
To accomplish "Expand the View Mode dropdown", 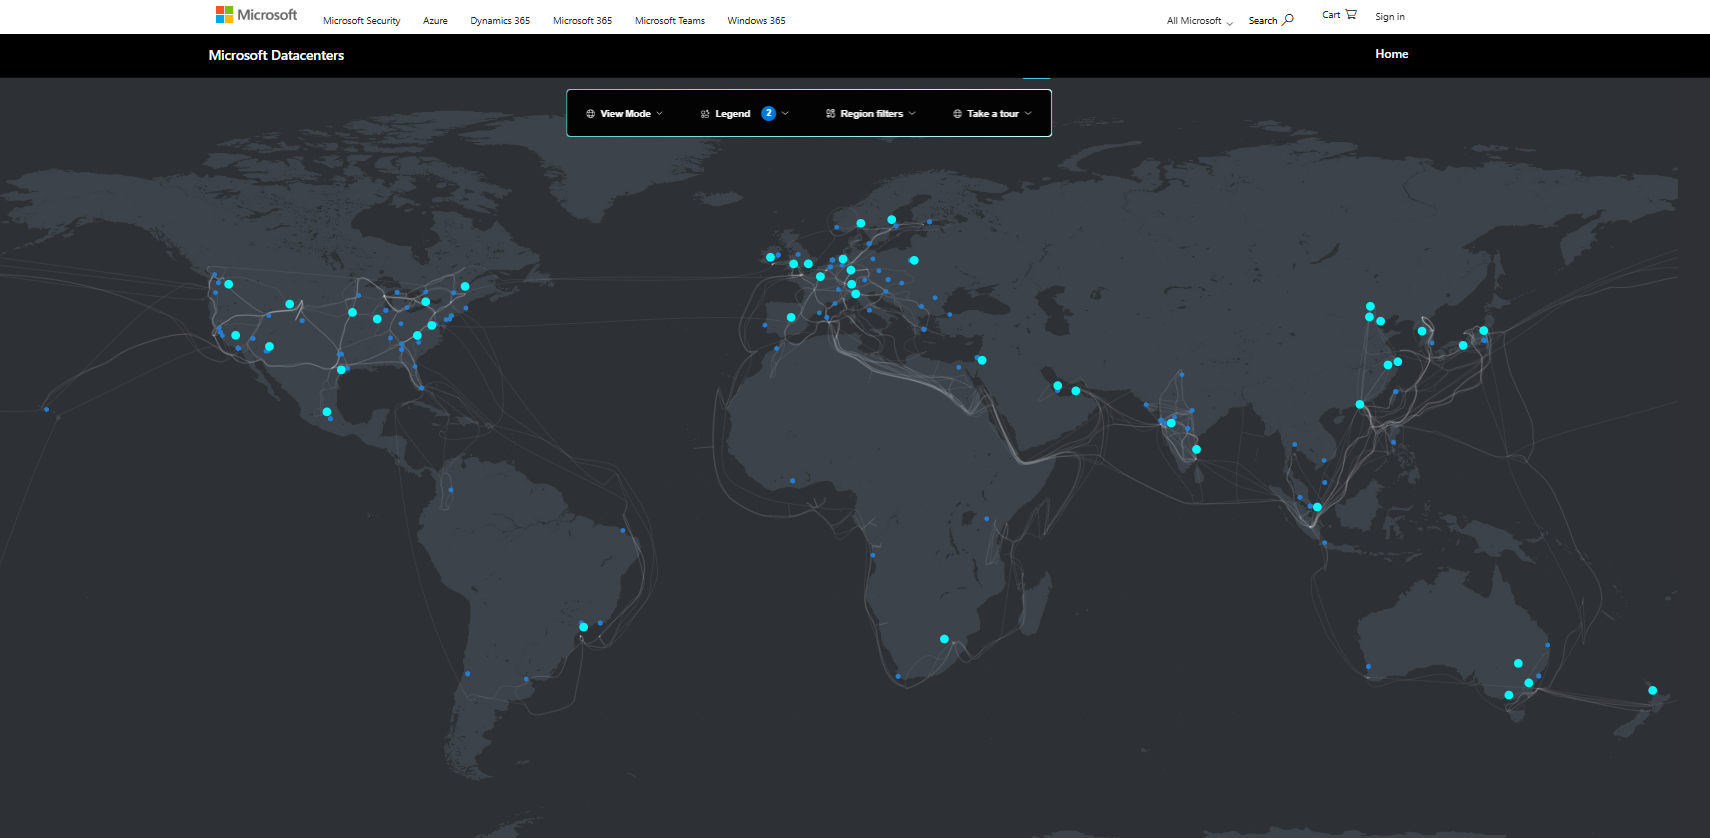I will [x=625, y=114].
